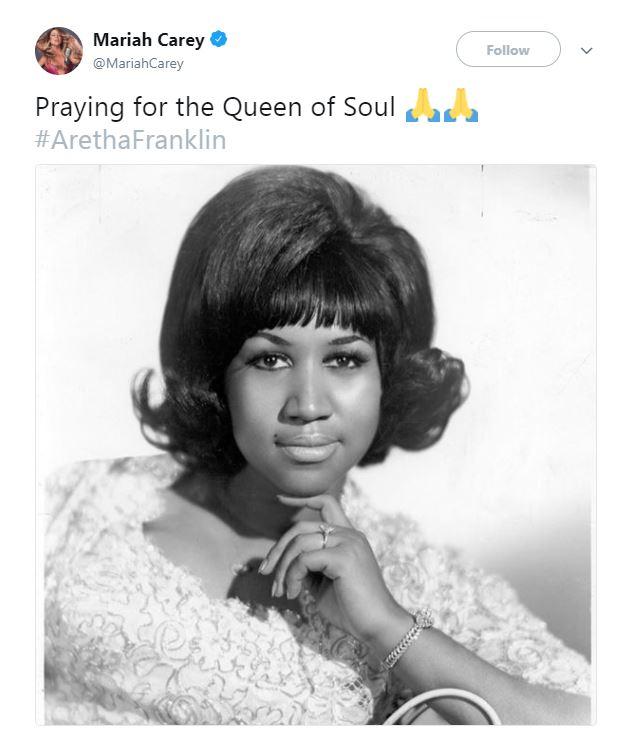Open the #ArethaFranklin hashtag

[131, 140]
